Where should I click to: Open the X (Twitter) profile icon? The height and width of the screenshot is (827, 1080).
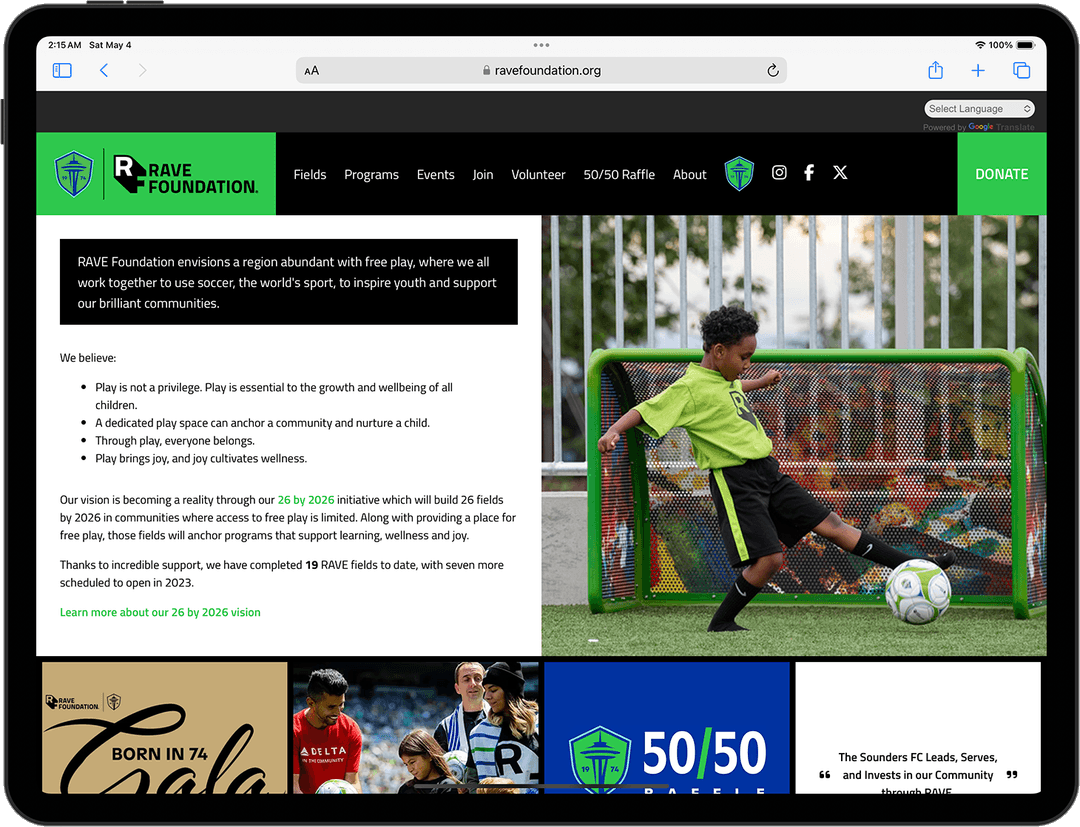pos(840,173)
